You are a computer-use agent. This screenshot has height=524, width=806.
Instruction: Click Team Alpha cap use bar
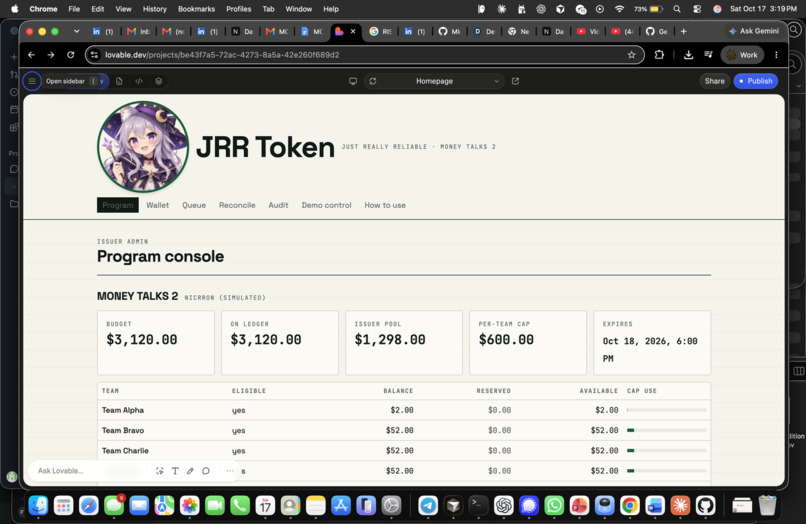click(667, 410)
